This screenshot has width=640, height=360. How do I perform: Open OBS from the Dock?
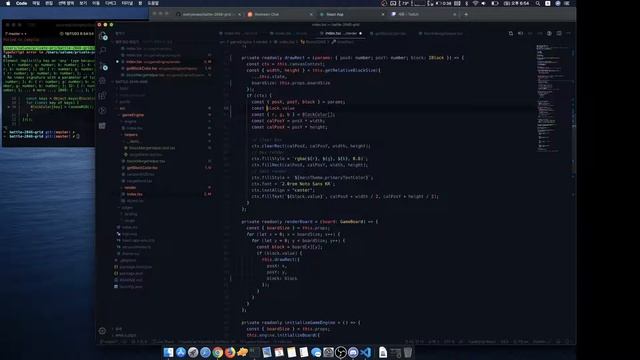[x=341, y=352]
